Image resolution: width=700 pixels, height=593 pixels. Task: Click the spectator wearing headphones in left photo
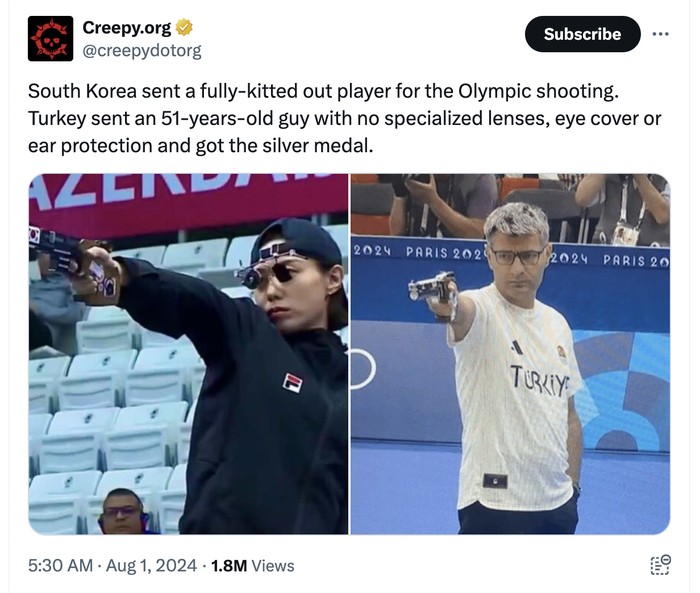[122, 511]
